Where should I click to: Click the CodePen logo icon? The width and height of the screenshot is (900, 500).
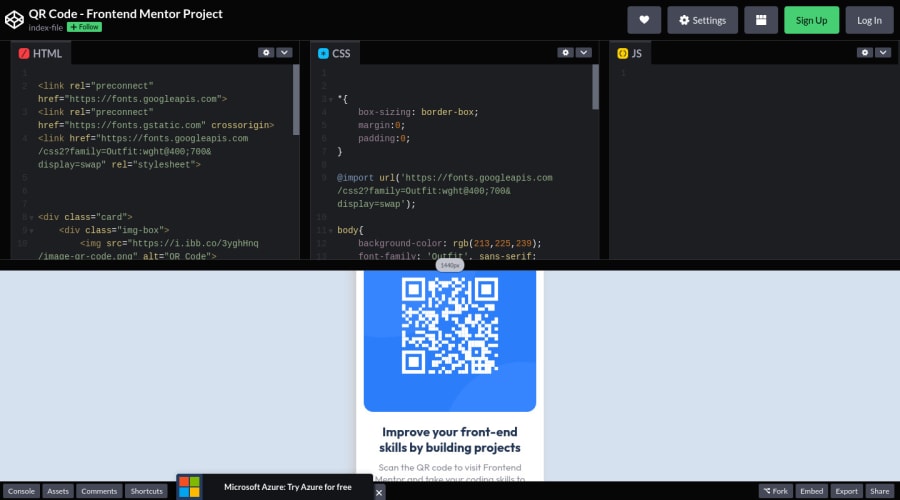click(14, 20)
